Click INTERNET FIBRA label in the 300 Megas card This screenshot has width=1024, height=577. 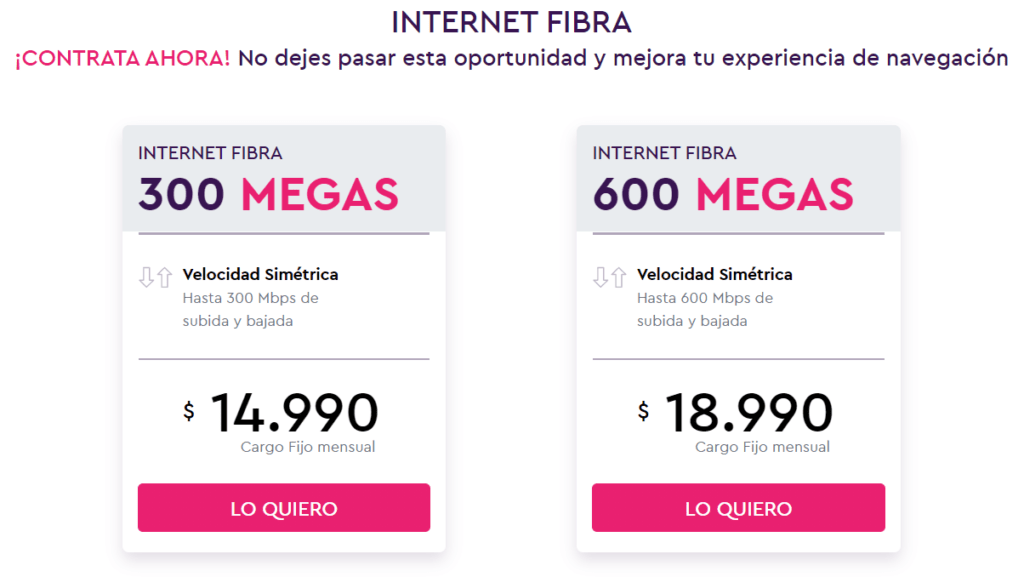pos(210,153)
